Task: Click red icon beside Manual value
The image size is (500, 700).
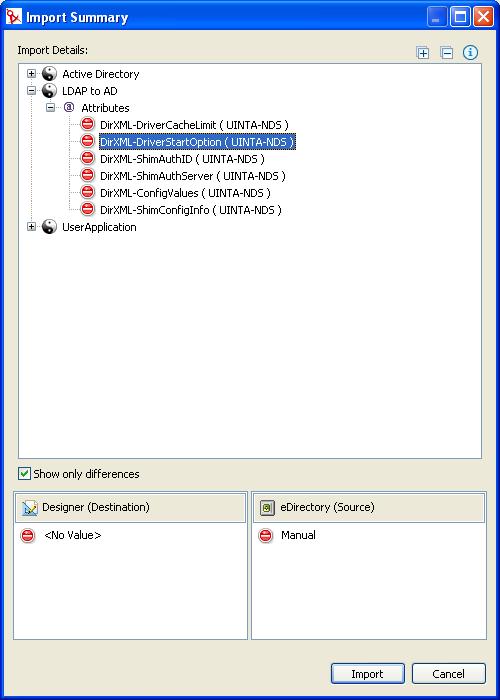Action: (x=266, y=535)
